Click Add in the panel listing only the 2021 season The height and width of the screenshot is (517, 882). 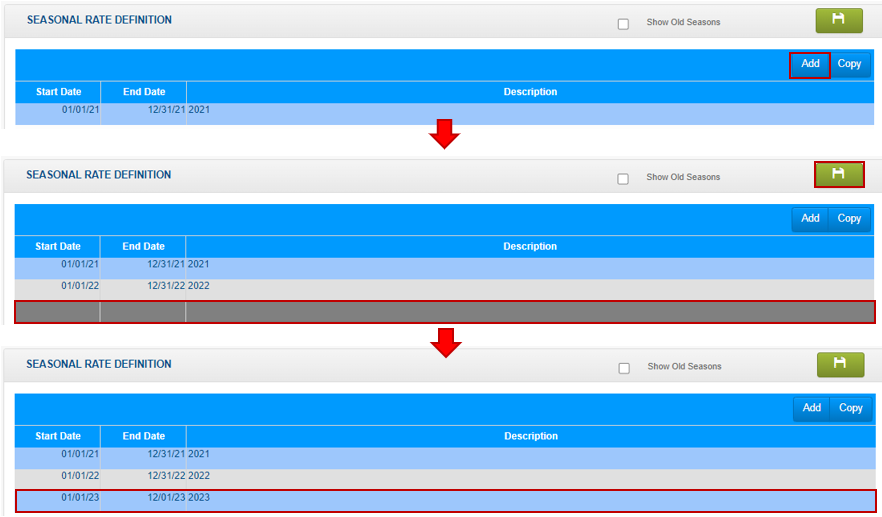(810, 64)
